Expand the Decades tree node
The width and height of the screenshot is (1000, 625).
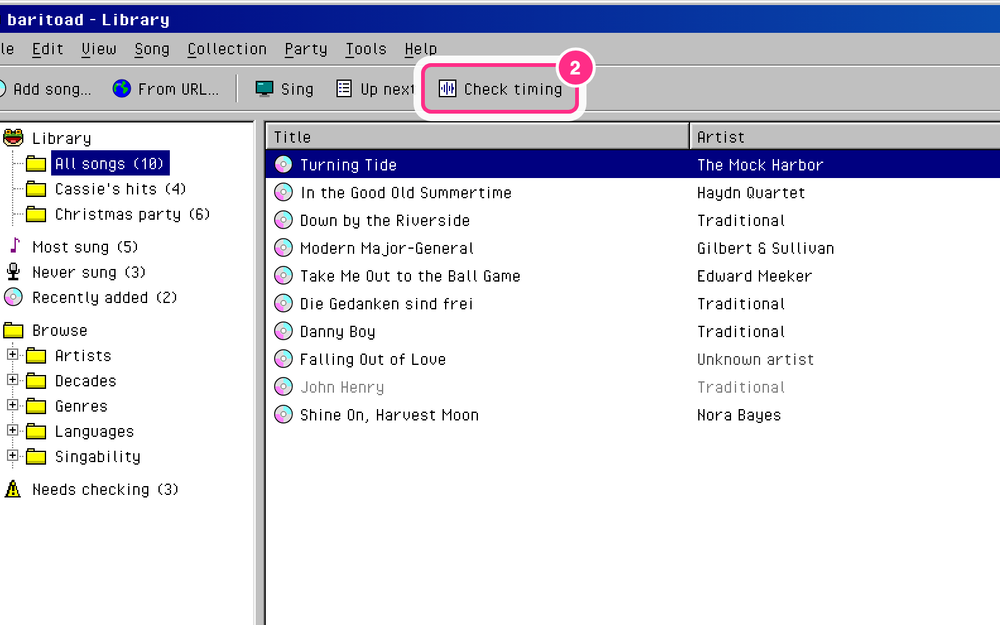12,379
